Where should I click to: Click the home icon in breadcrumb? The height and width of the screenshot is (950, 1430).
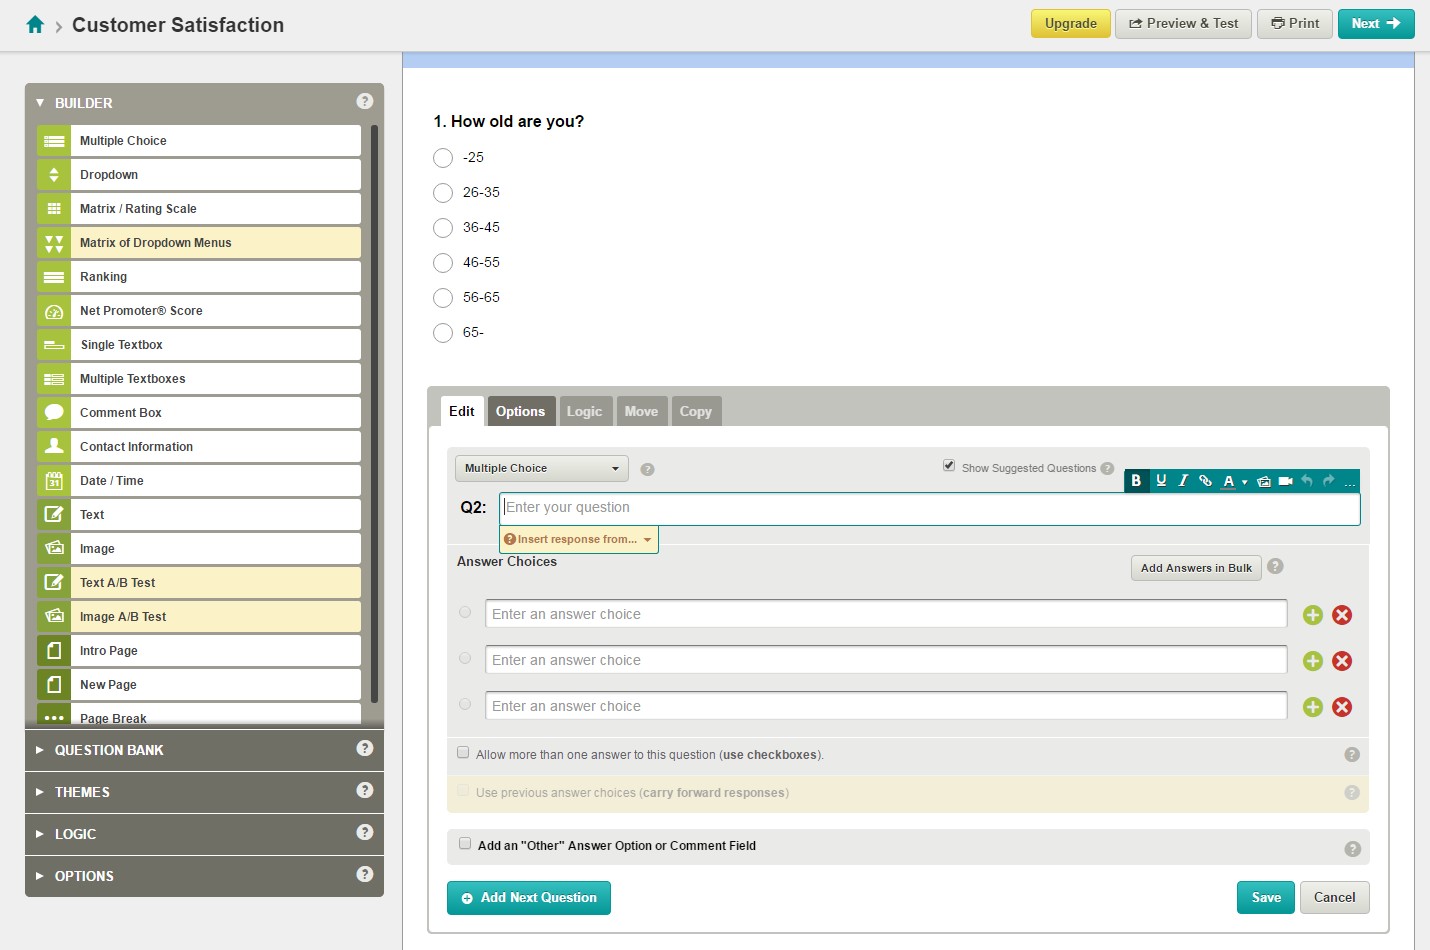point(35,25)
